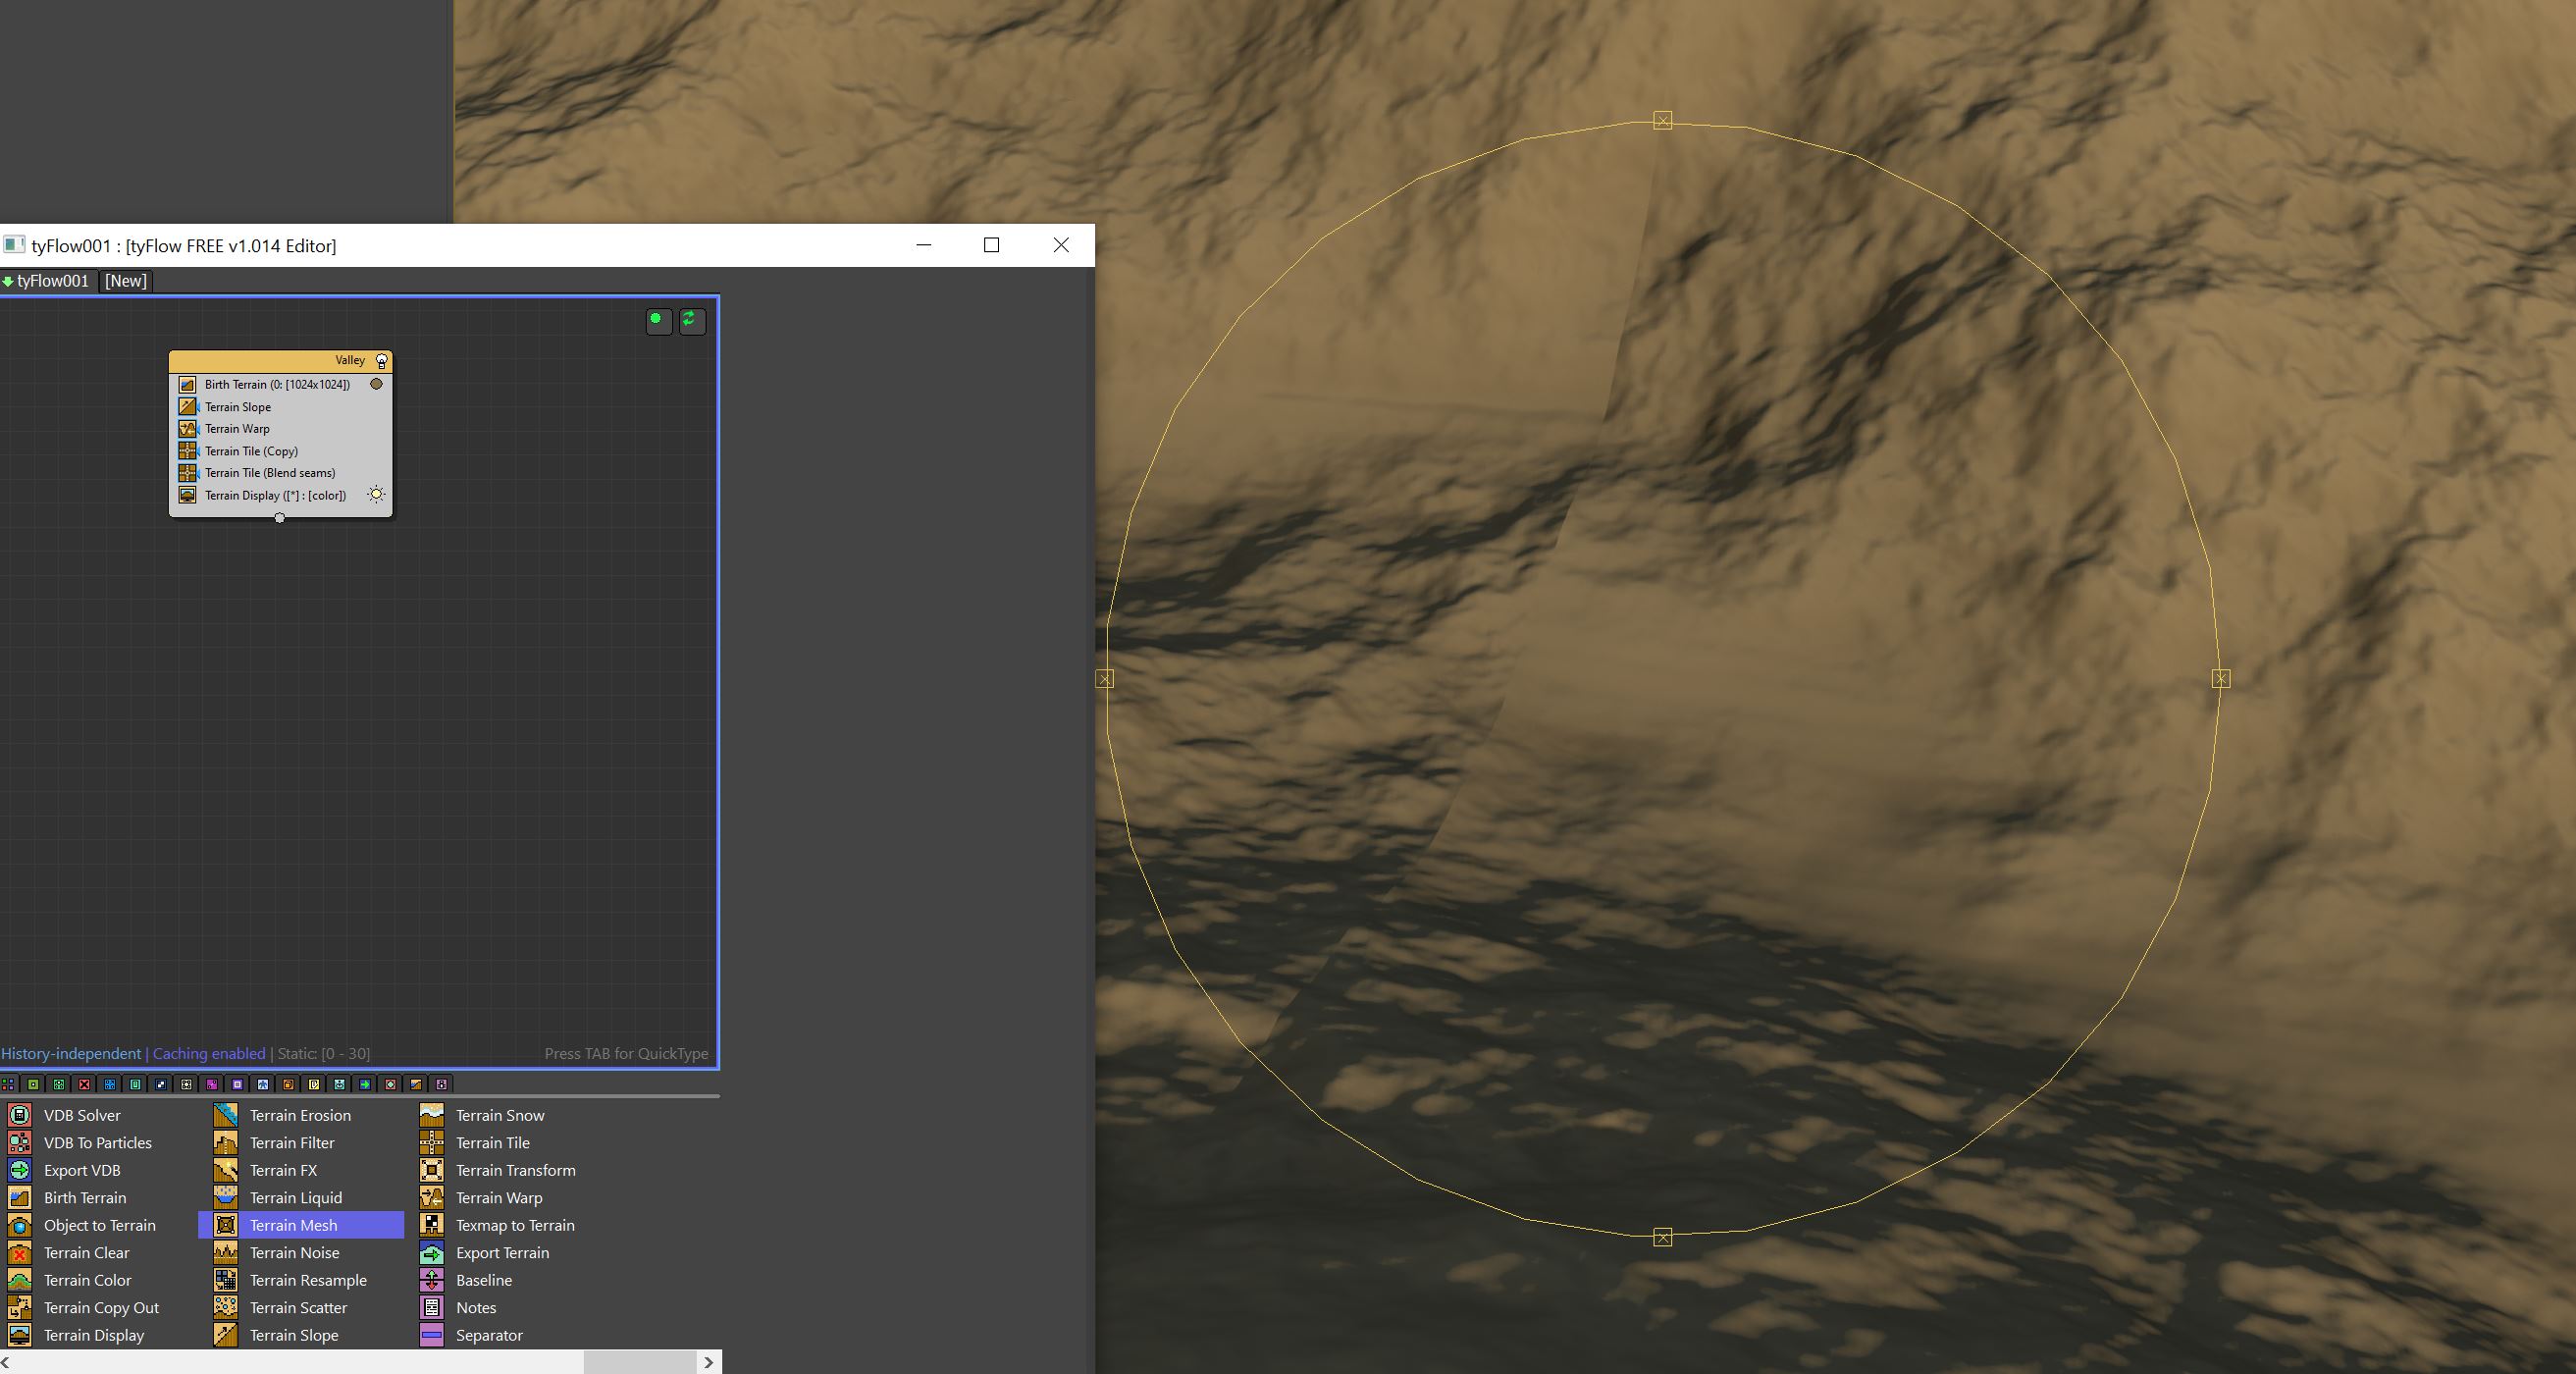Open the [New] flow tab
This screenshot has width=2576, height=1374.
[x=126, y=281]
